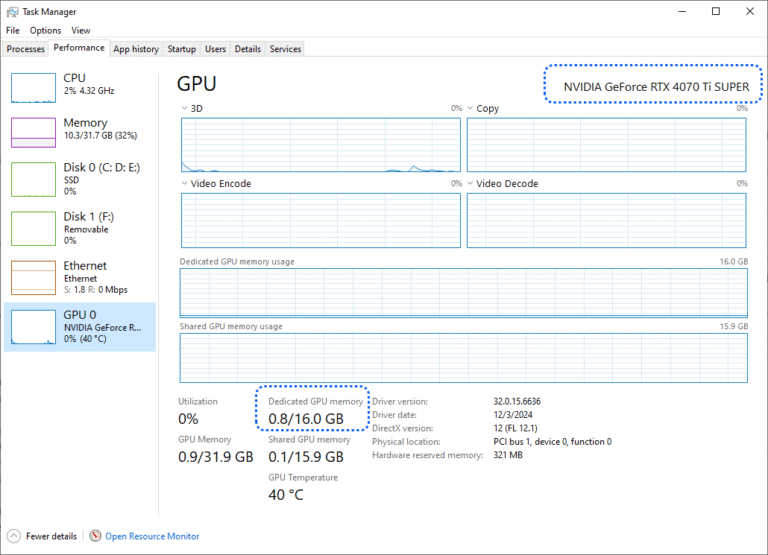Open Resource Monitor link

pyautogui.click(x=152, y=536)
